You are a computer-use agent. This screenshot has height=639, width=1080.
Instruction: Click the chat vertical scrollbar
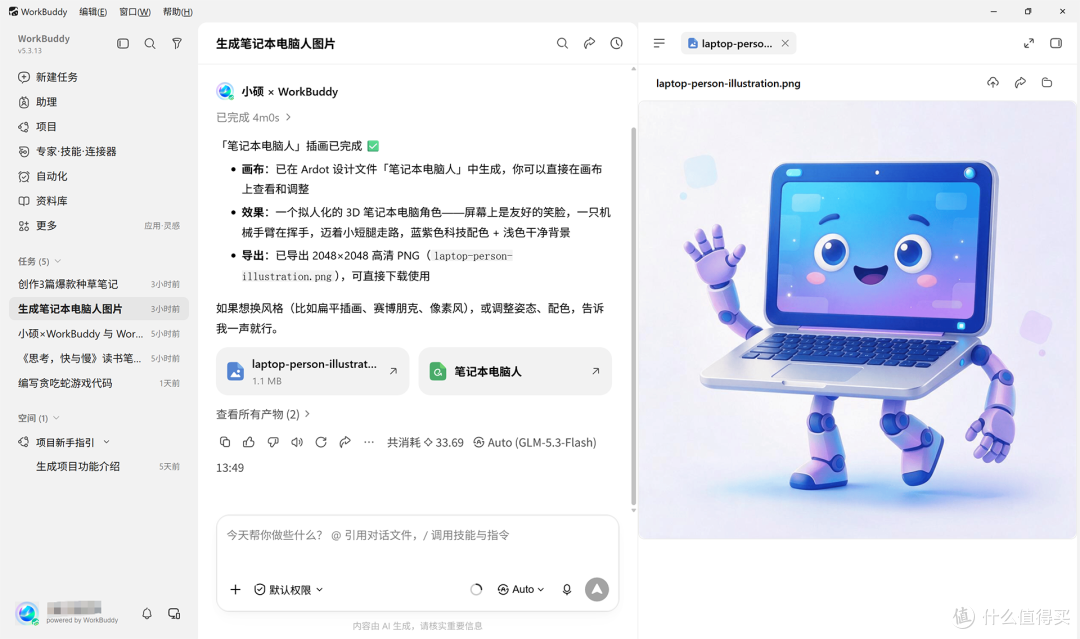tap(634, 317)
